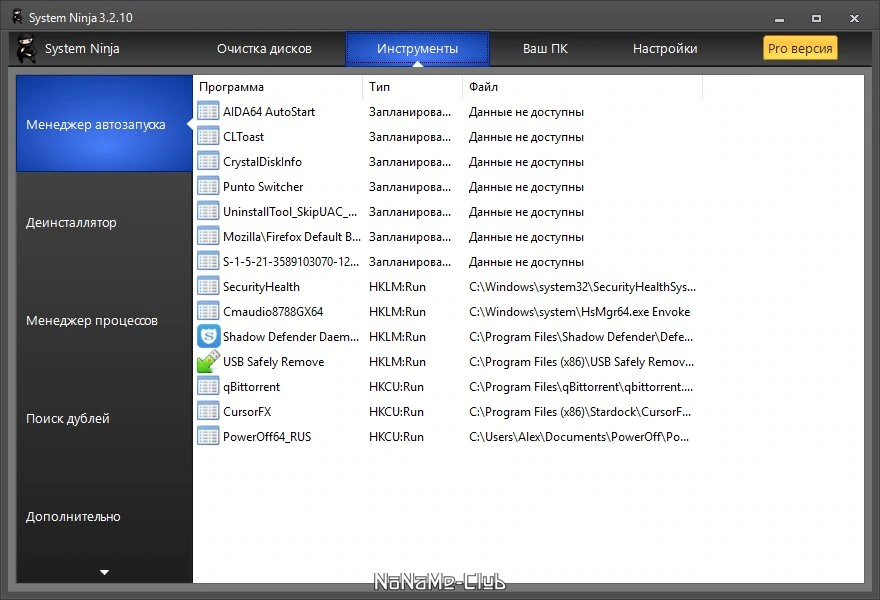
Task: Click the C:\Program Files\Shadow Defender path
Action: click(x=581, y=337)
